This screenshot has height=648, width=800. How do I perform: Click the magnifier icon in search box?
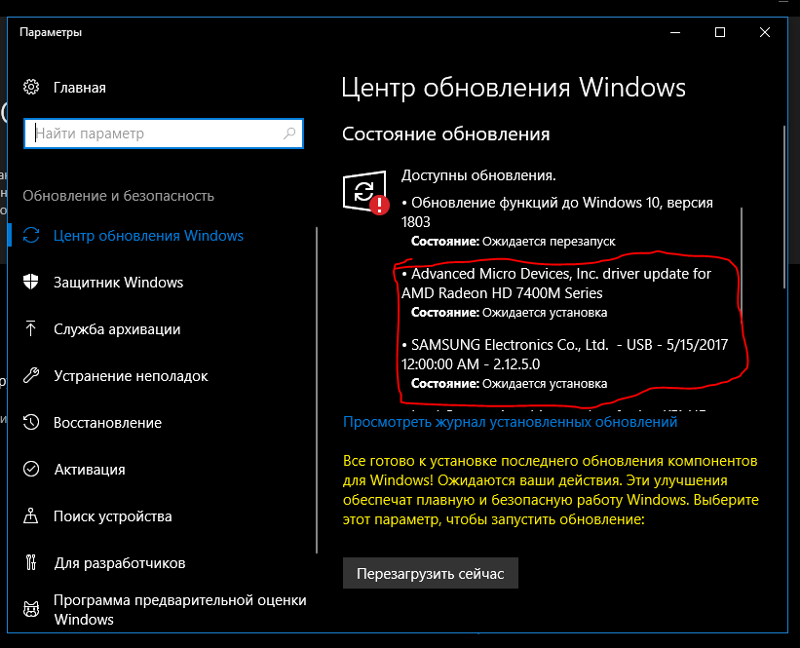(x=289, y=134)
